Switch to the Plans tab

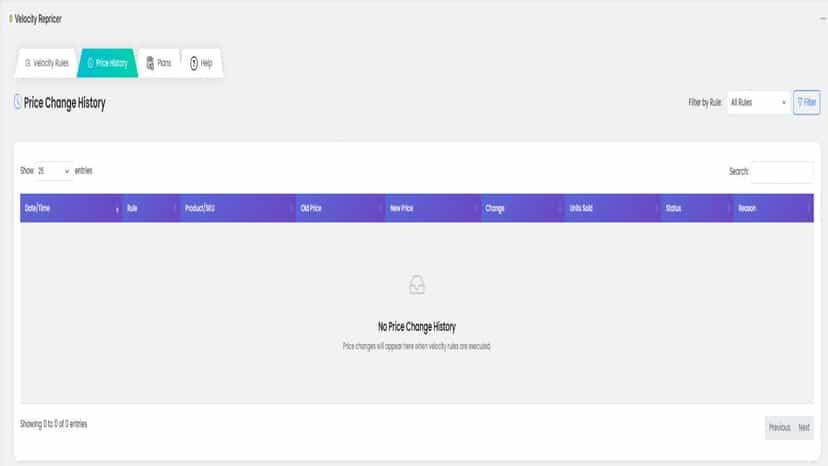(159, 63)
